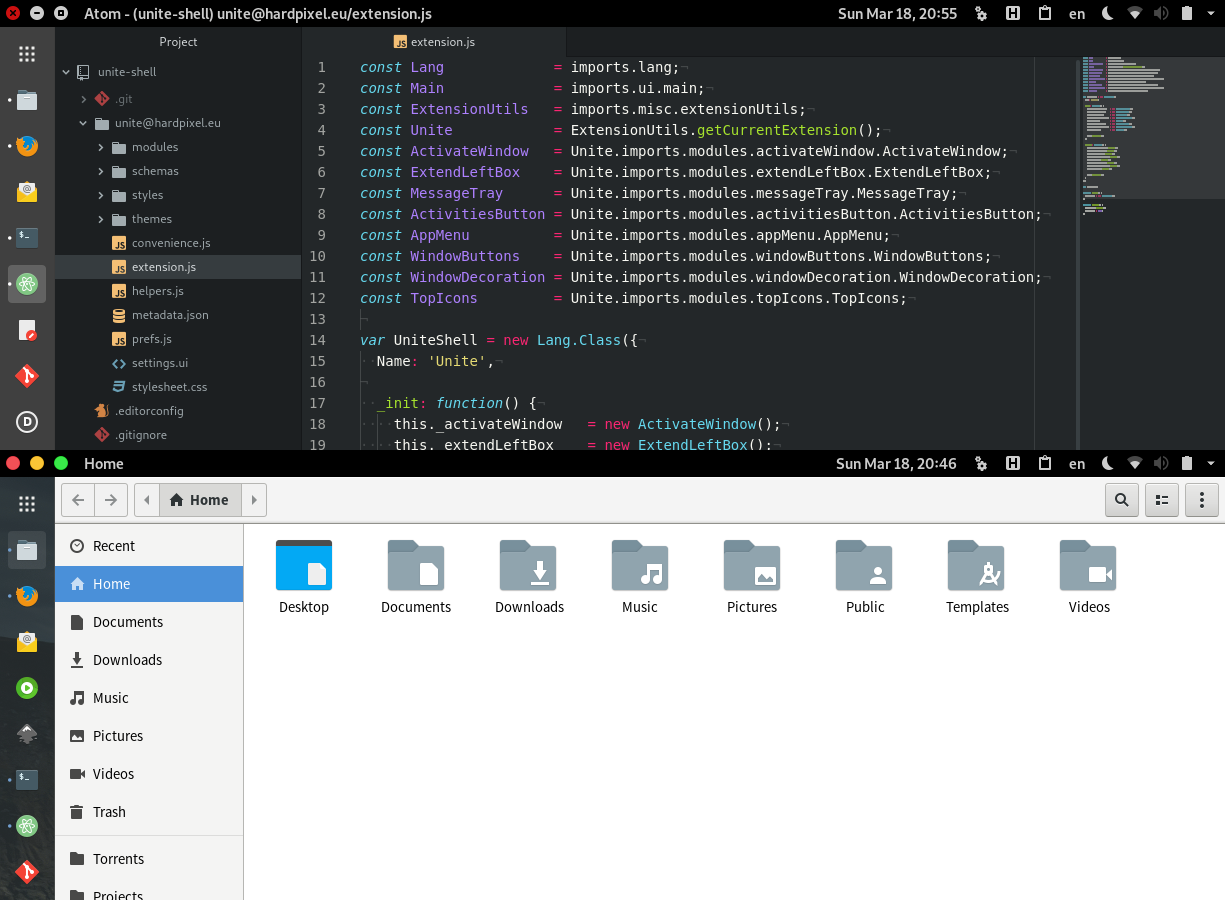Click 'UniteShell' on code line 14
Image resolution: width=1225 pixels, height=900 pixels.
pos(436,340)
